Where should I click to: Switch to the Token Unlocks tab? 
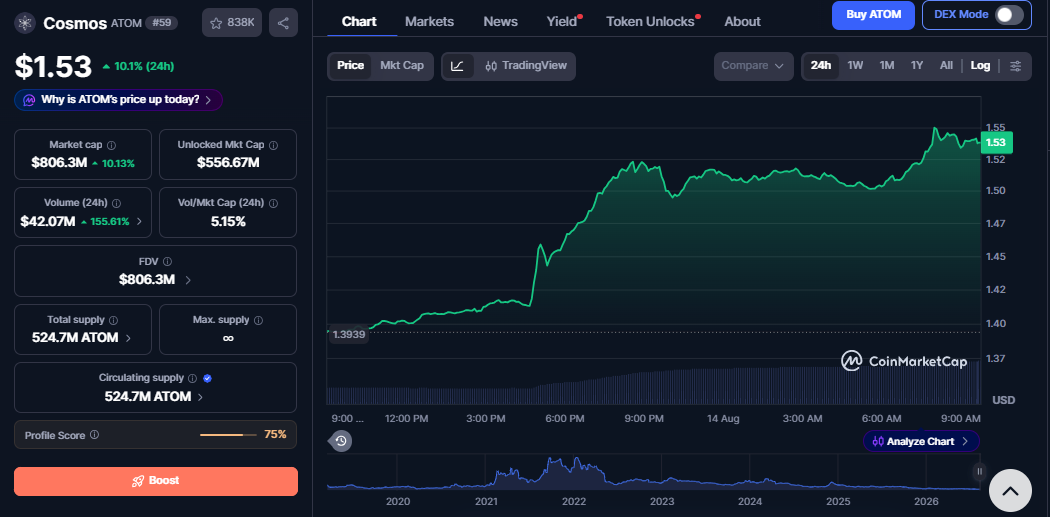coord(650,21)
